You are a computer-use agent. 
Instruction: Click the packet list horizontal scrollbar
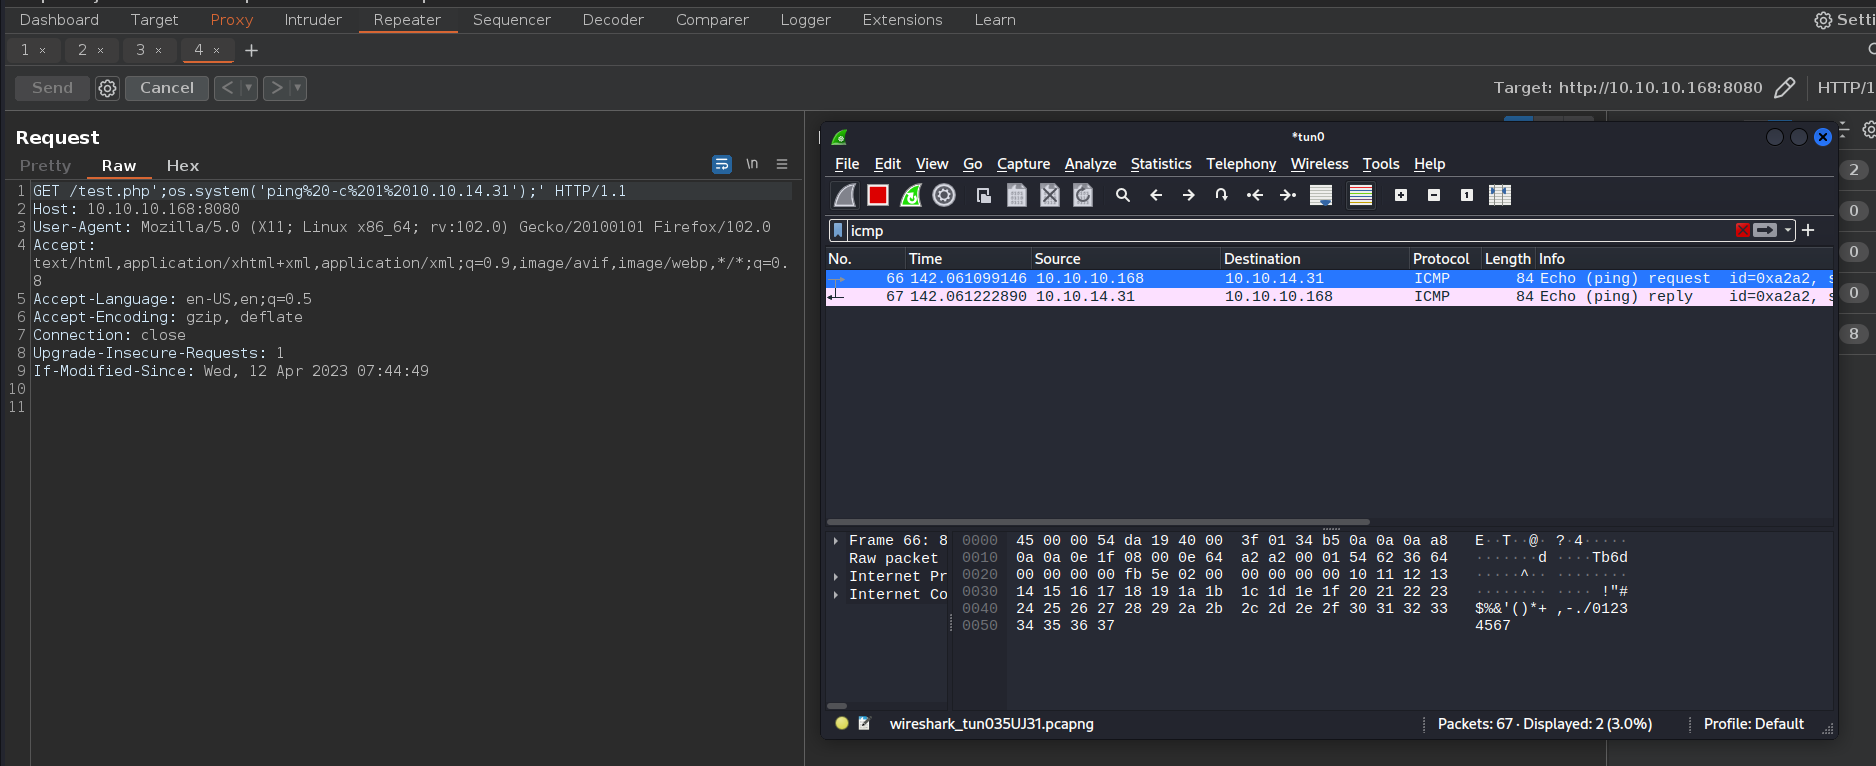[1098, 522]
